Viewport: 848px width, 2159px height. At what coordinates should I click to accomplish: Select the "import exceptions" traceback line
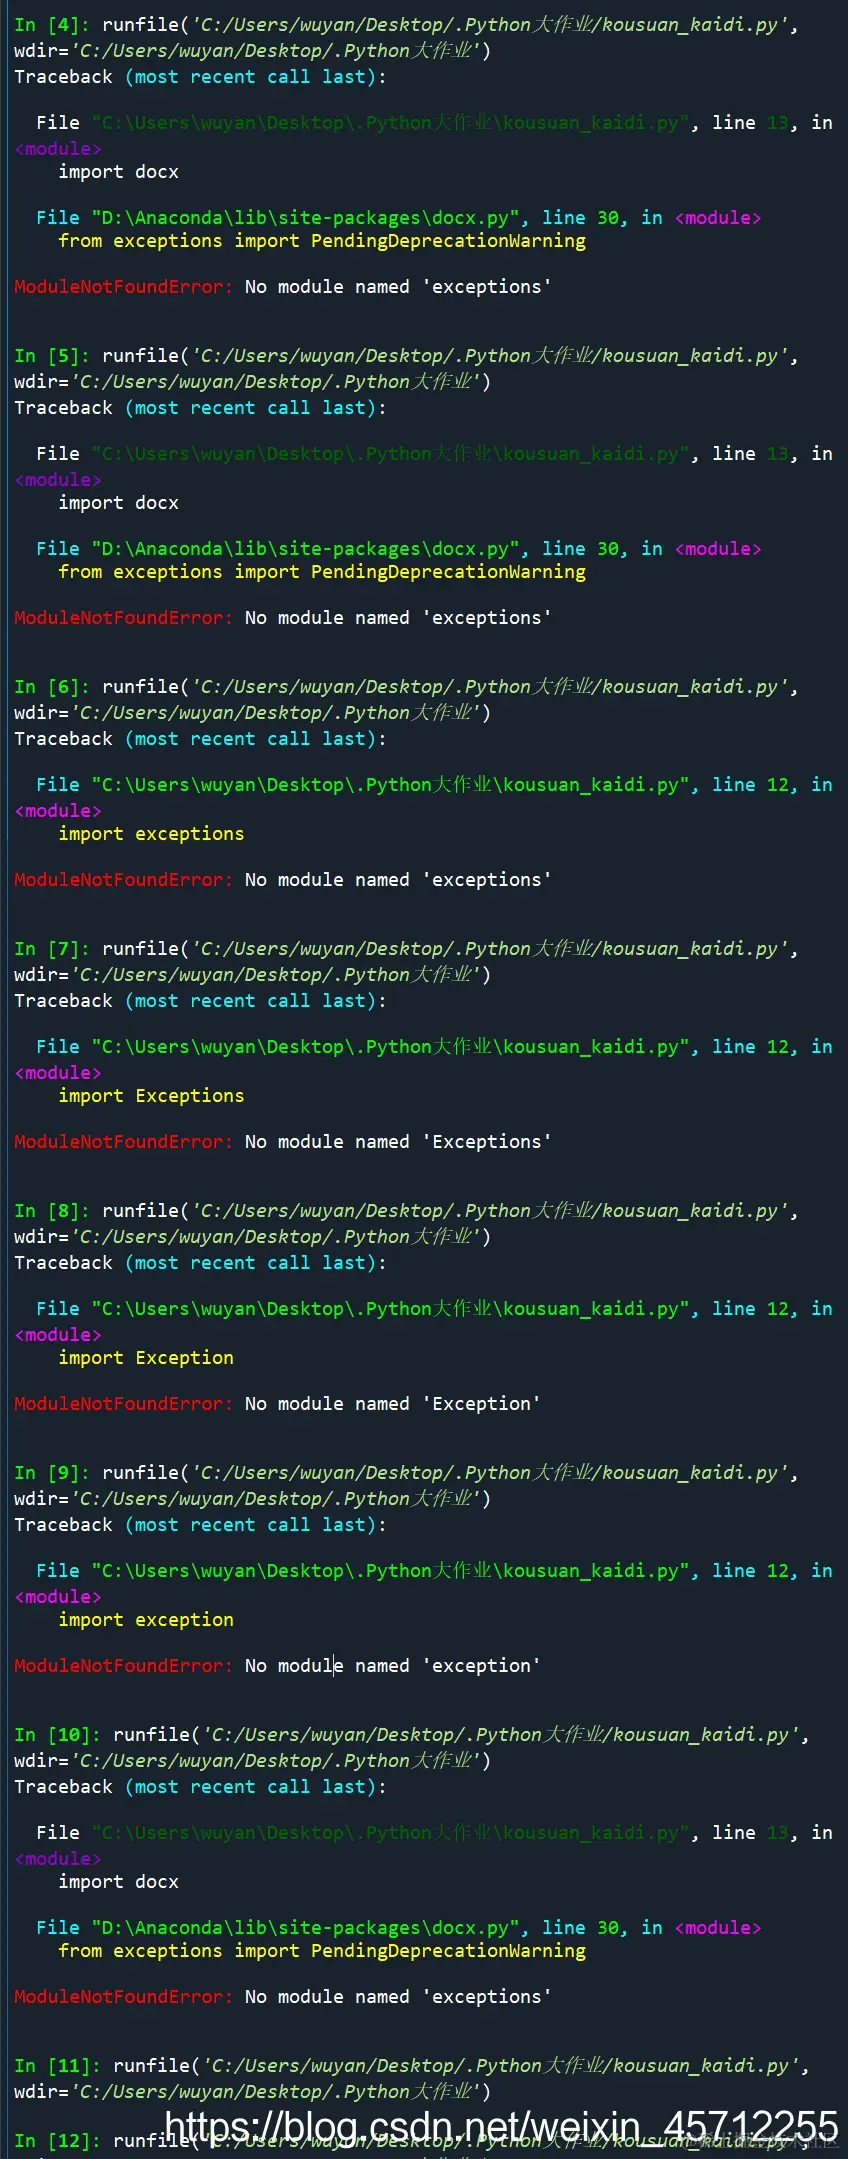pos(151,834)
